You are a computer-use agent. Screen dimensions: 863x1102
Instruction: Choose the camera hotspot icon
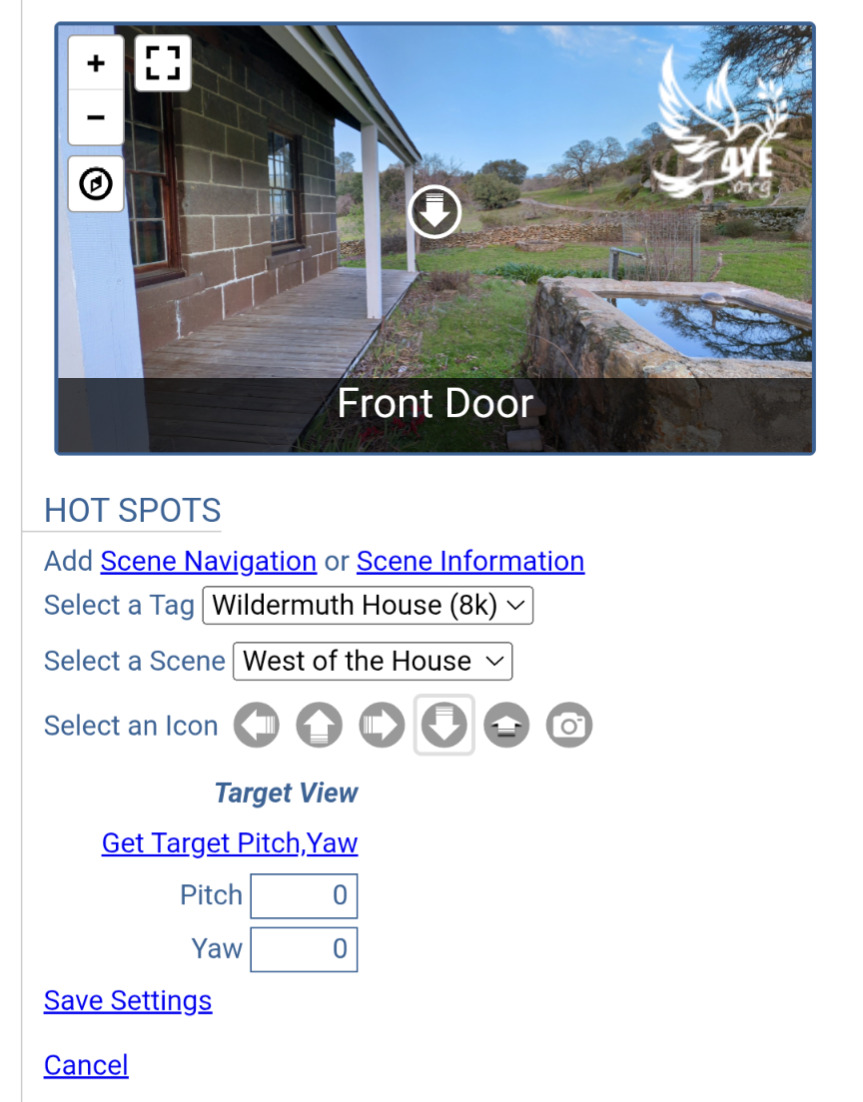click(x=569, y=725)
